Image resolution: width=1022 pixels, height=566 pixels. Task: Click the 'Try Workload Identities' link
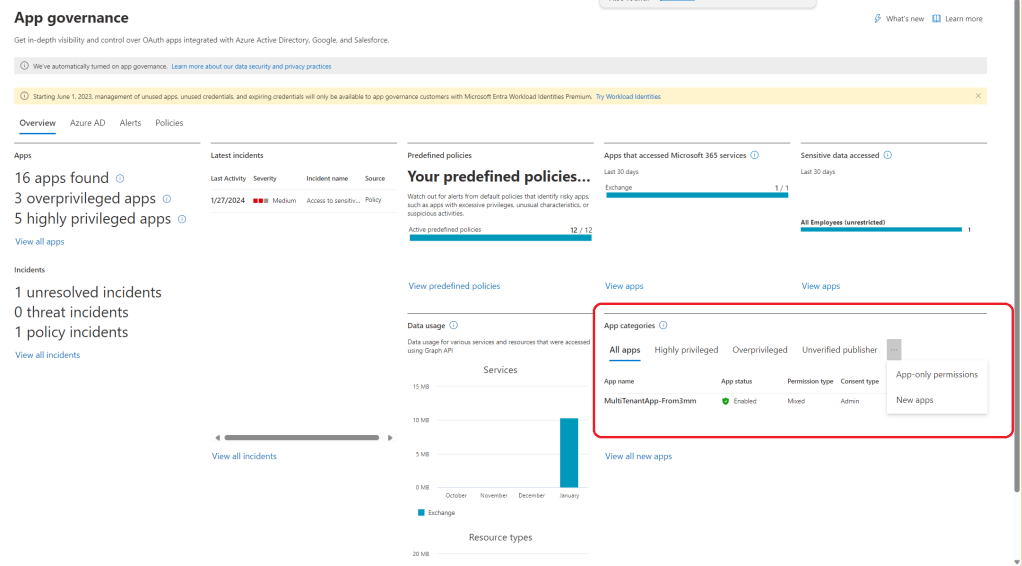click(628, 96)
